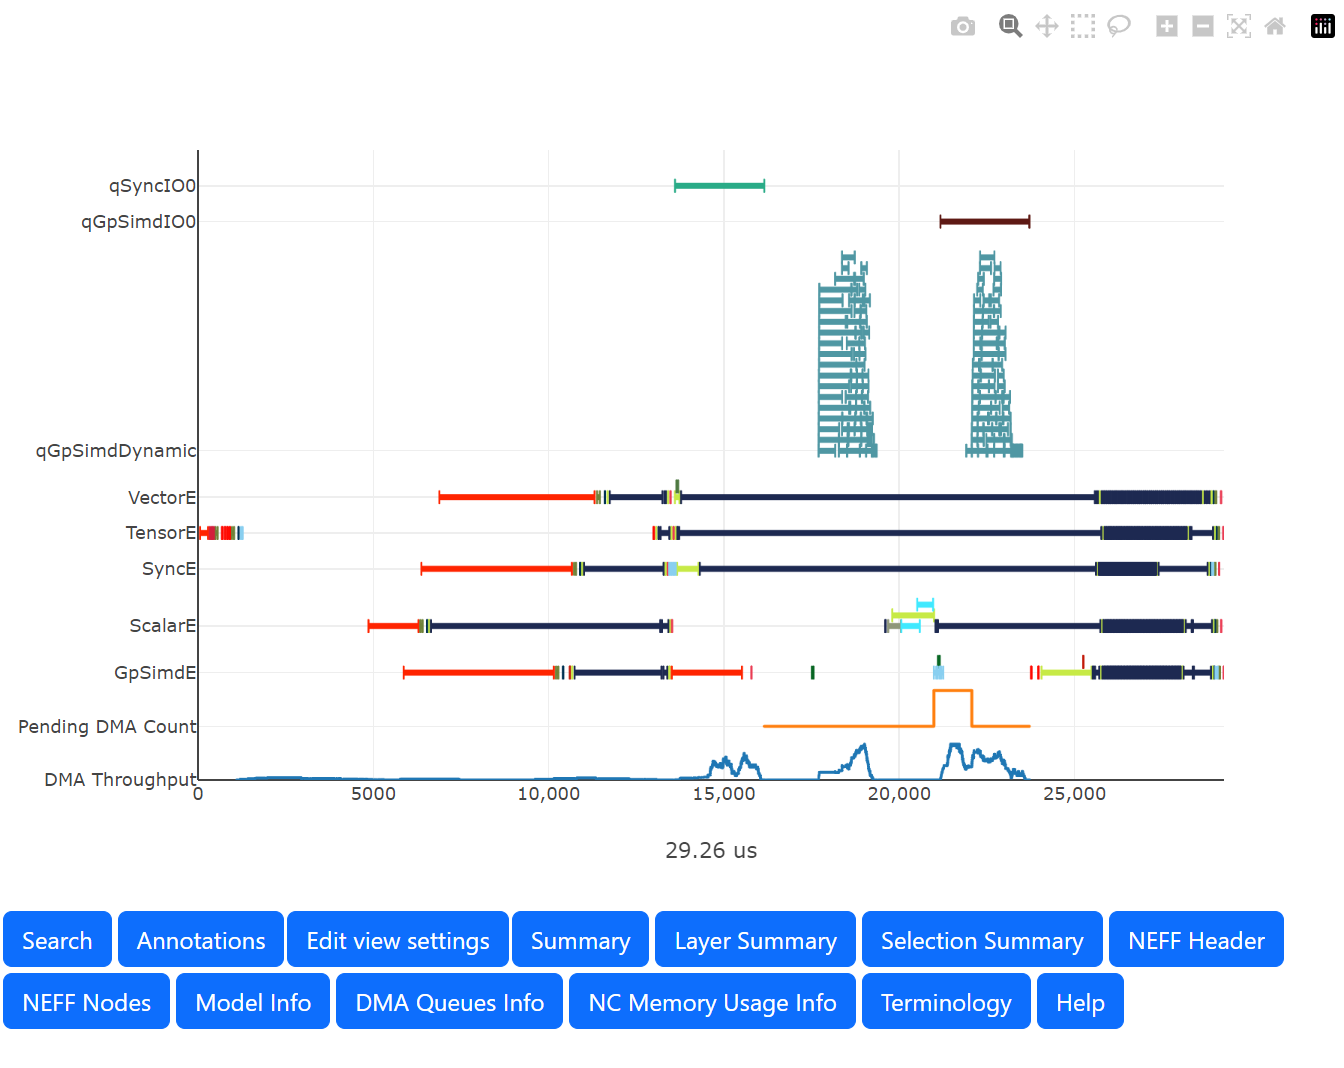This screenshot has height=1068, width=1344.
Task: Open Annotations
Action: pos(200,940)
